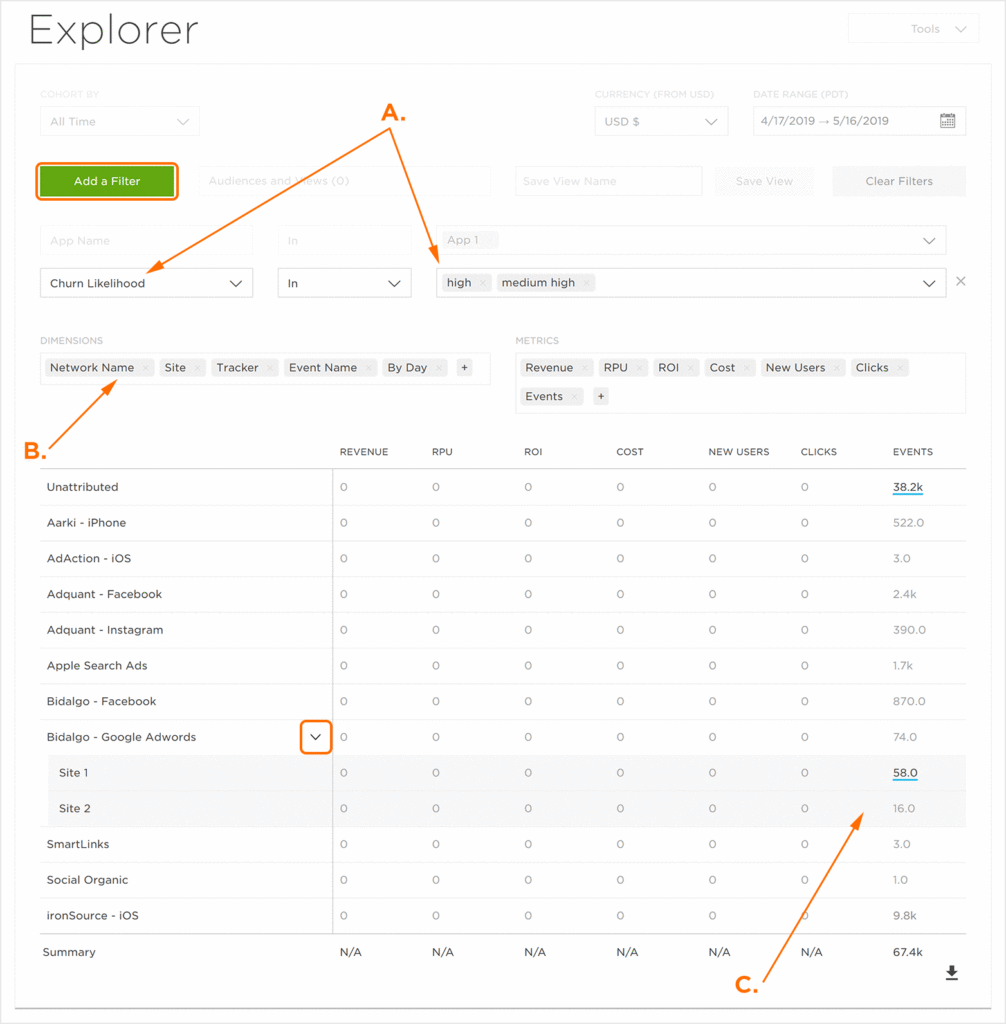Viewport: 1006px width, 1024px height.
Task: Select the Adquant - Instagram row
Action: click(x=503, y=630)
